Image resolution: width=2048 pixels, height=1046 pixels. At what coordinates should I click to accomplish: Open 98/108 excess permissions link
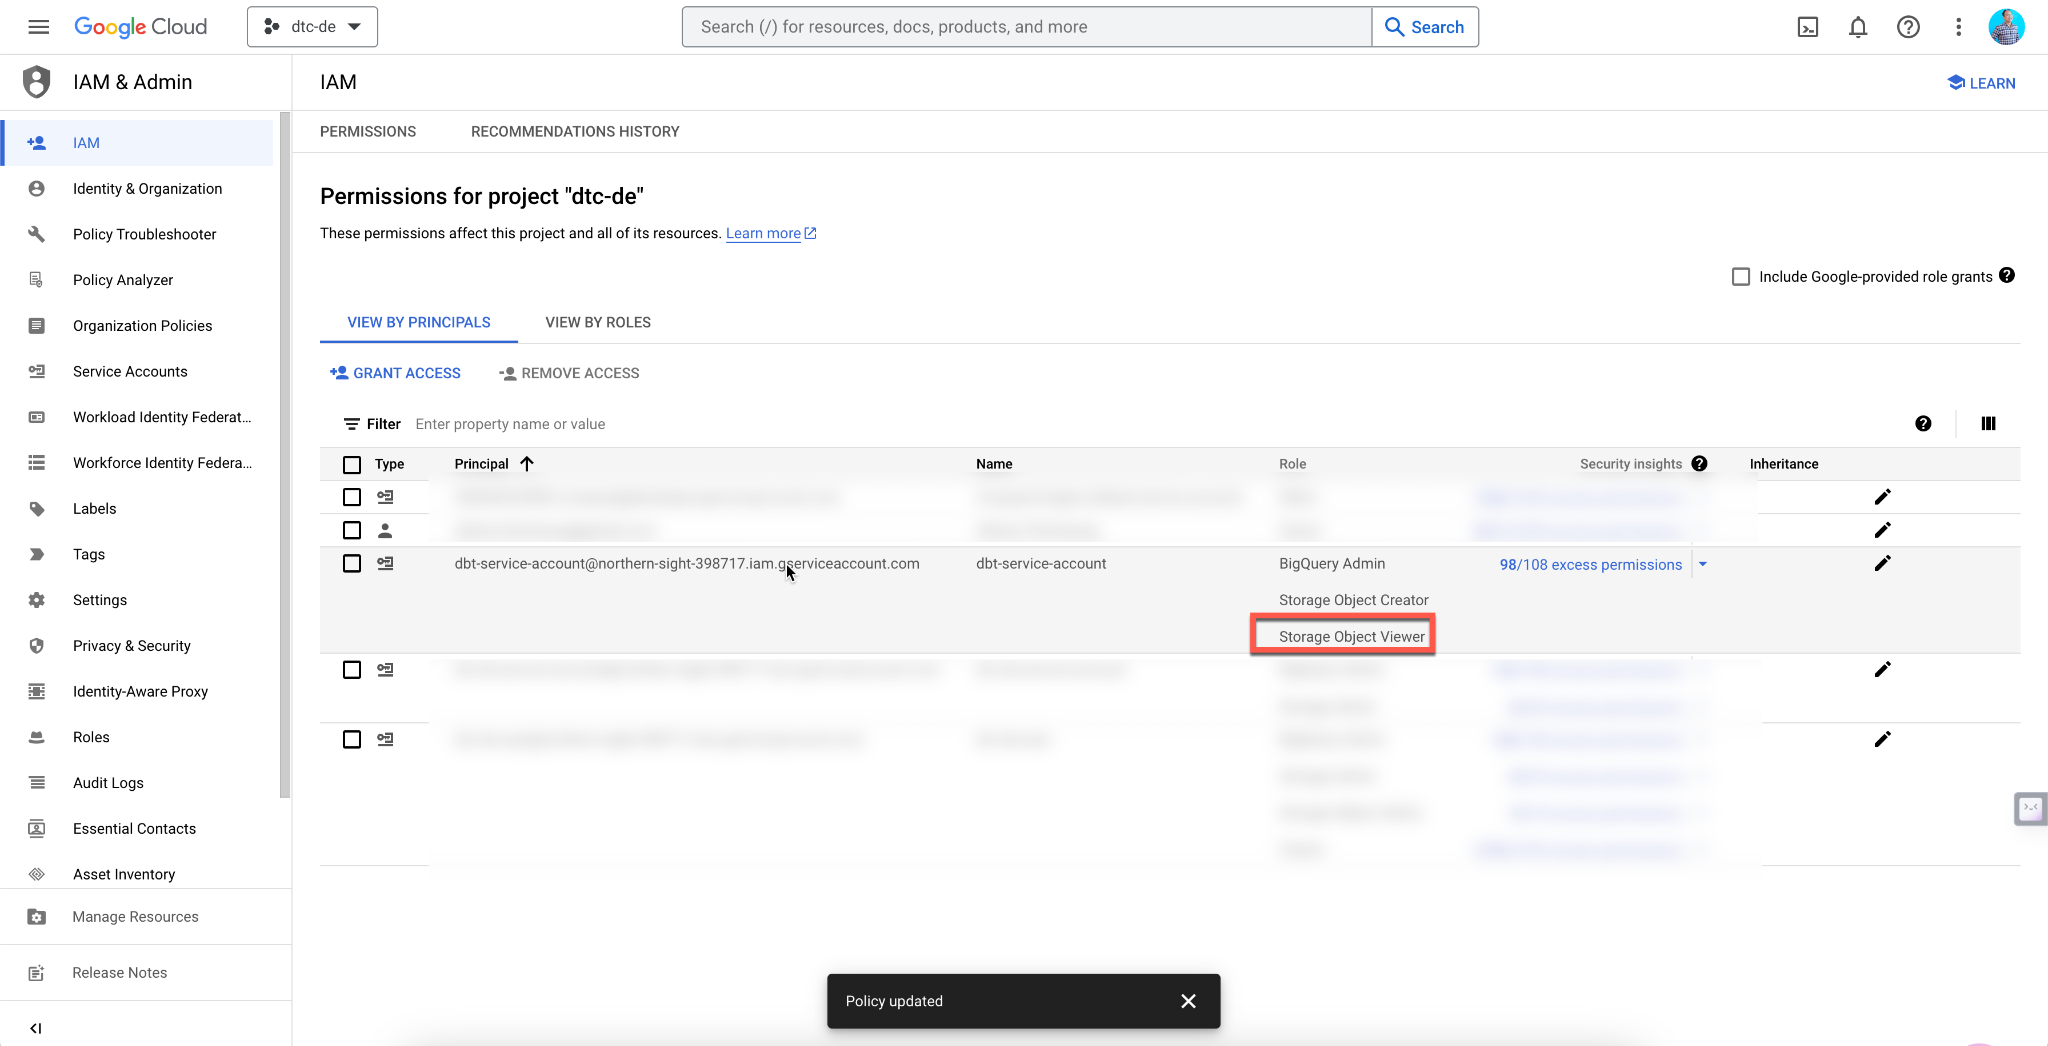[x=1590, y=564]
